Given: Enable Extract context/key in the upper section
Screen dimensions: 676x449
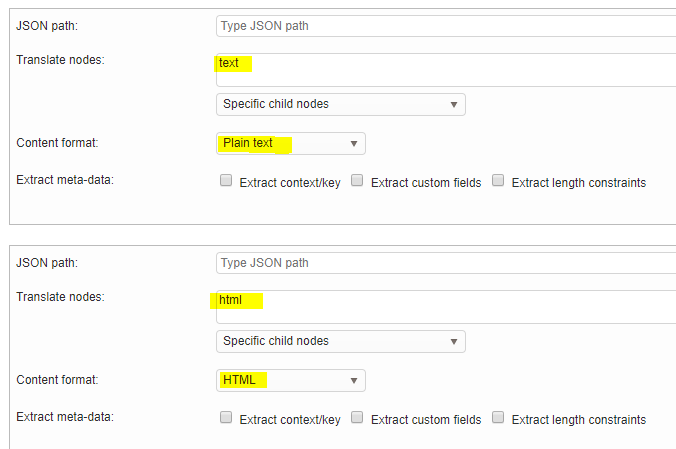Looking at the screenshot, I should click(x=226, y=181).
